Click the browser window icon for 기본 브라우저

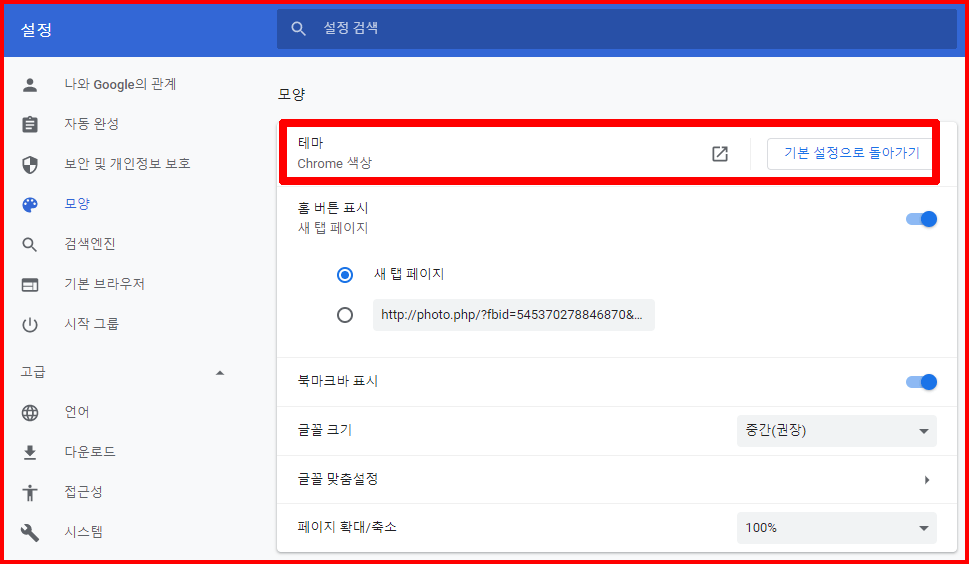pos(30,285)
